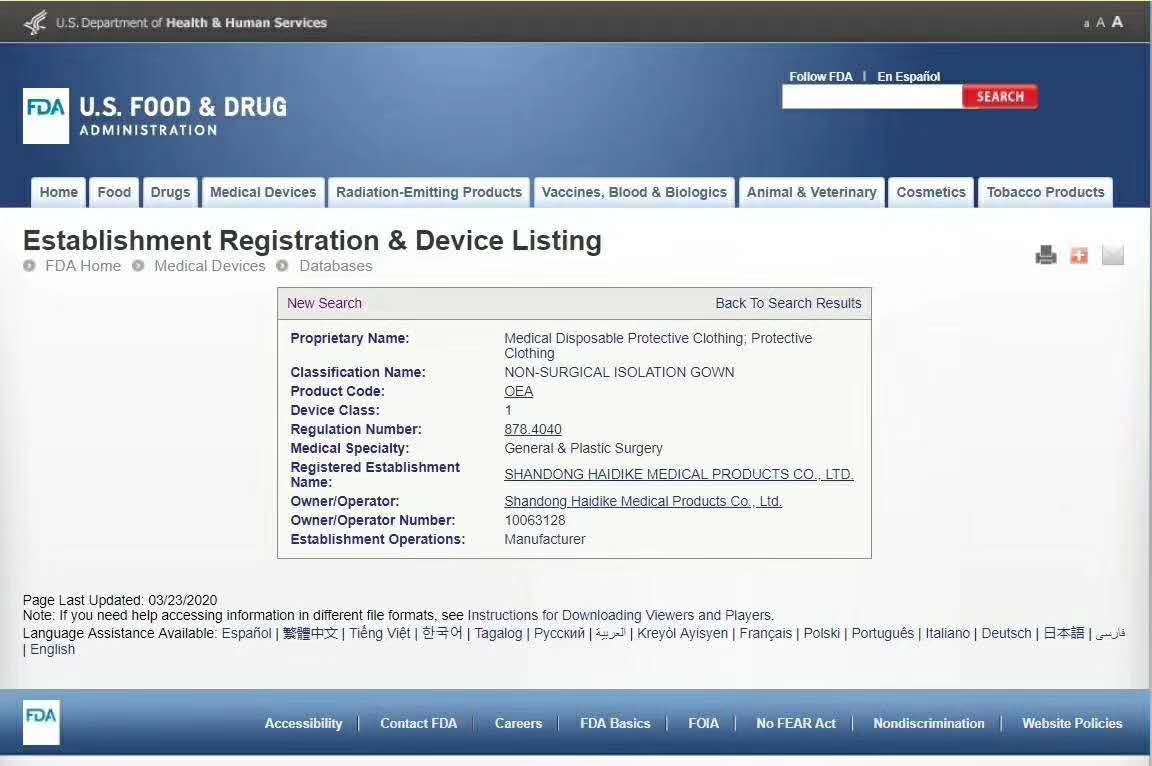Open the Cosmetics tab

pyautogui.click(x=931, y=192)
